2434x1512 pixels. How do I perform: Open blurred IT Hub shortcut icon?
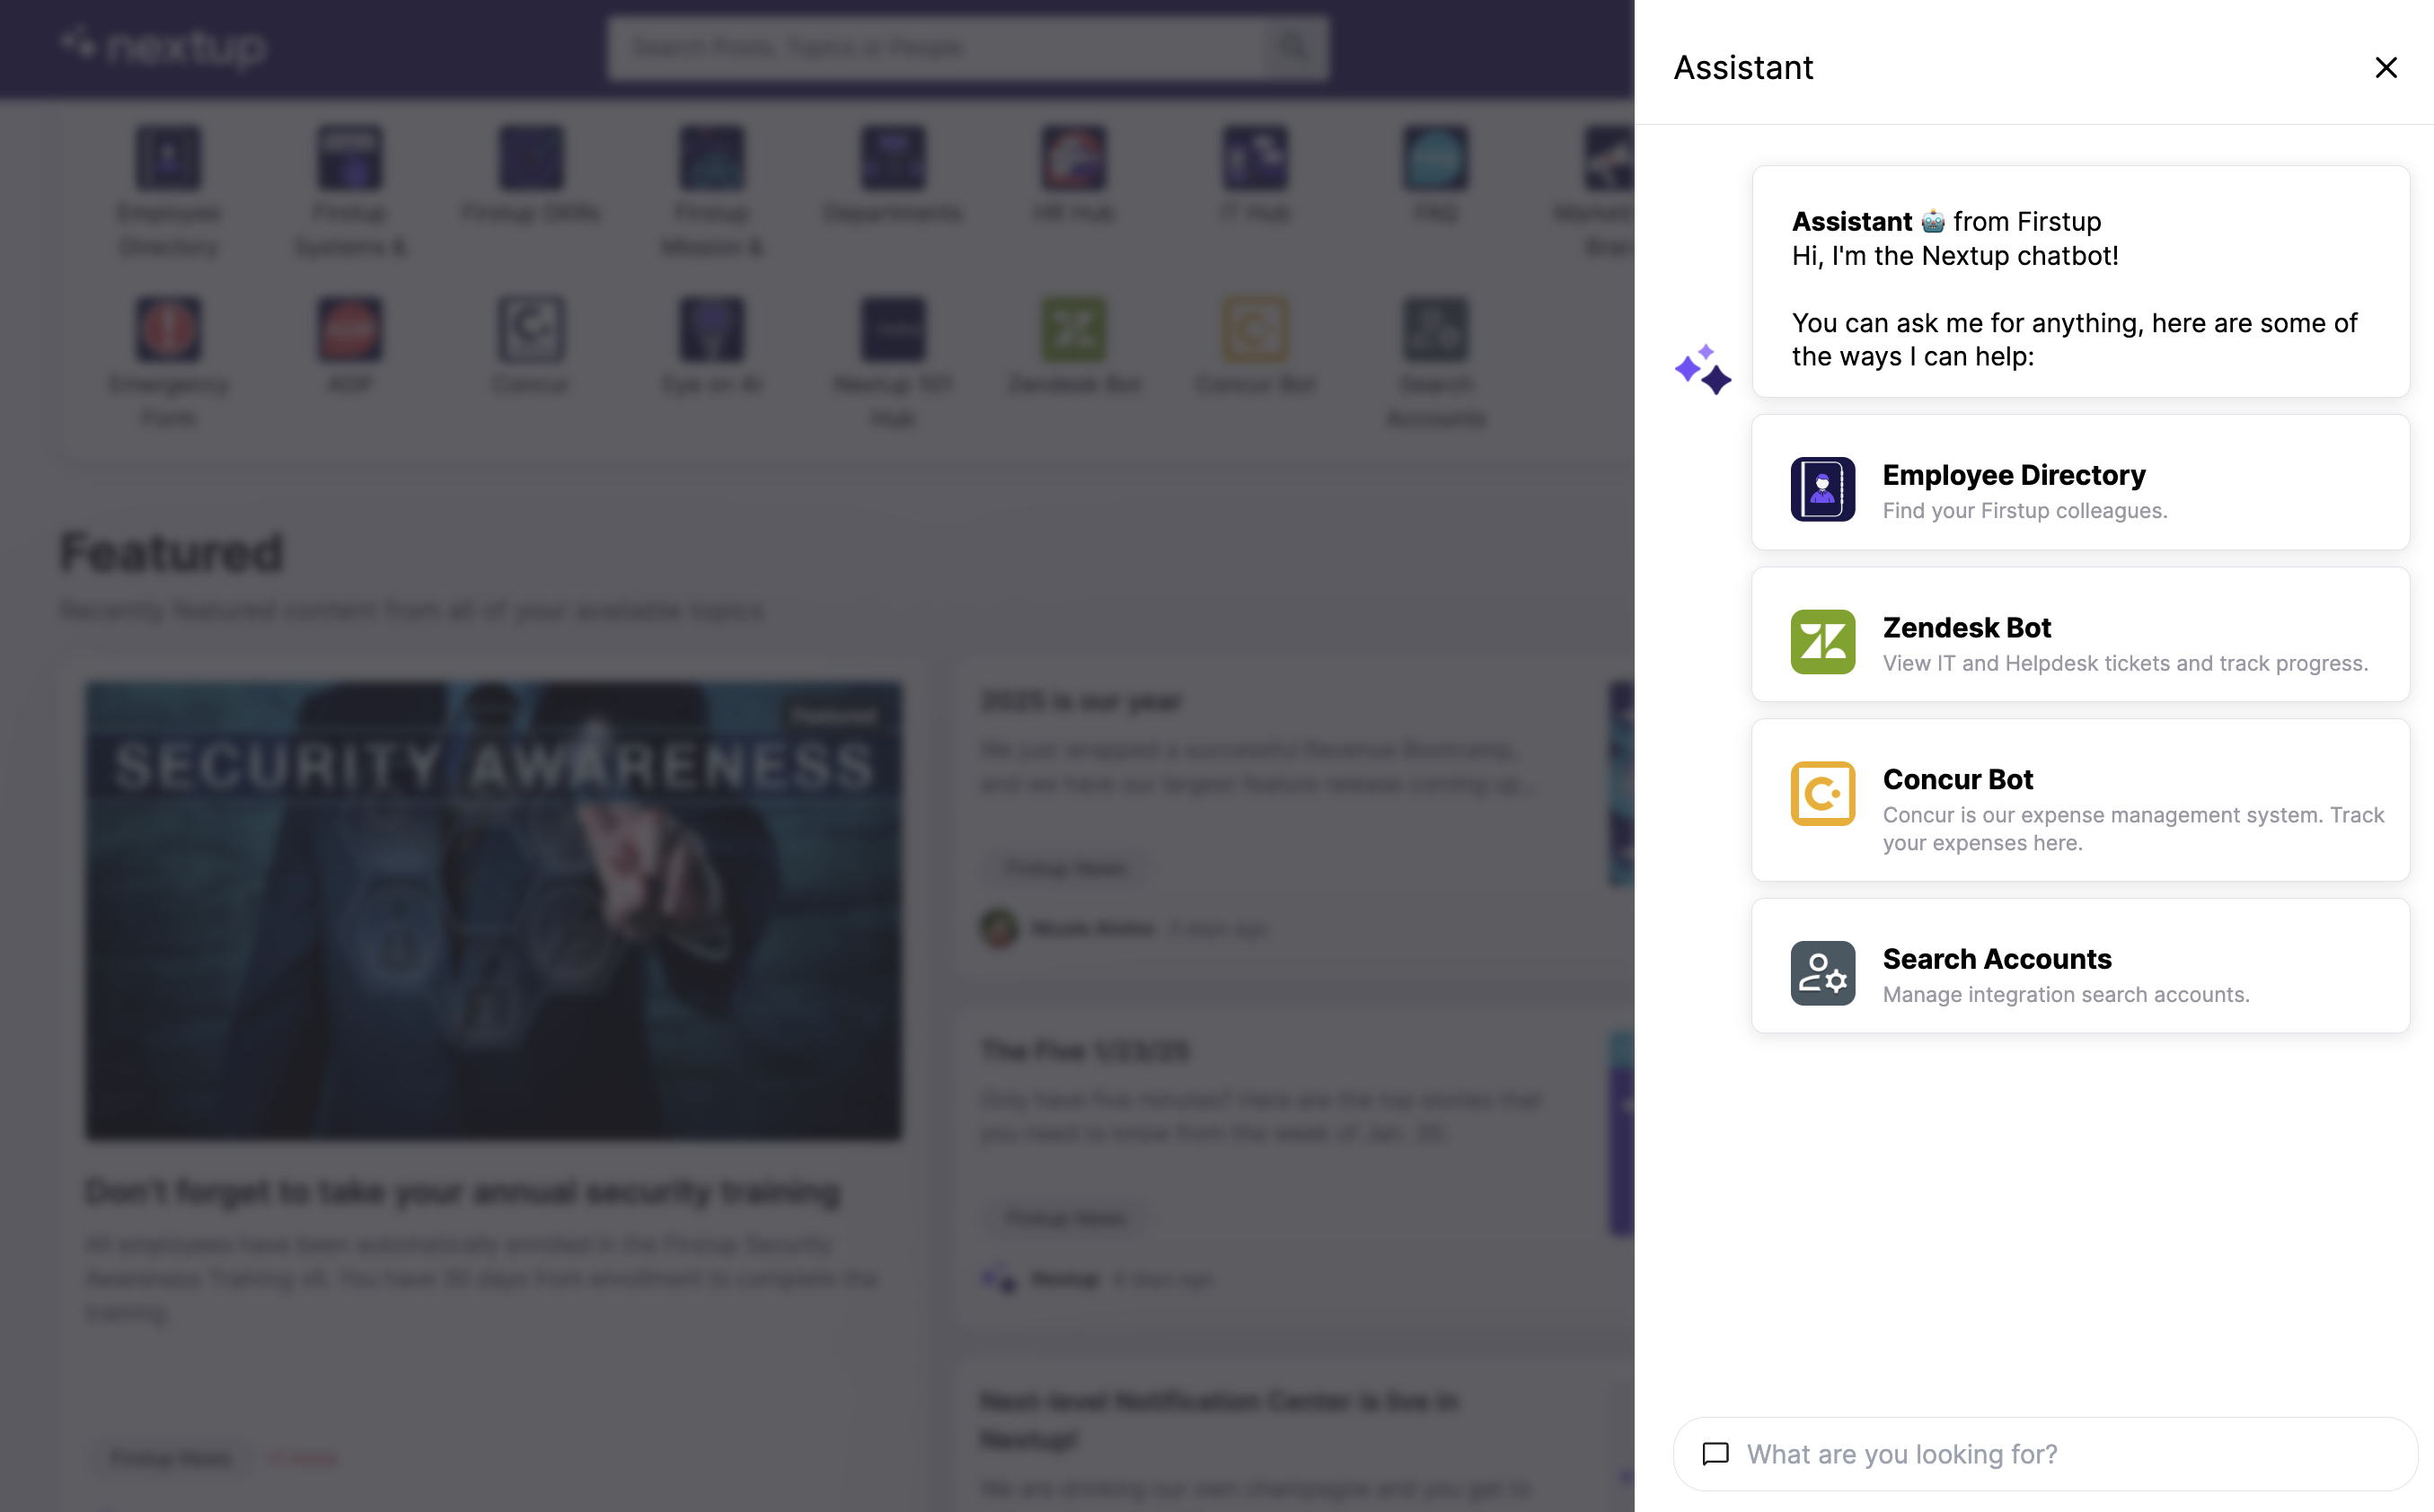[x=1254, y=158]
